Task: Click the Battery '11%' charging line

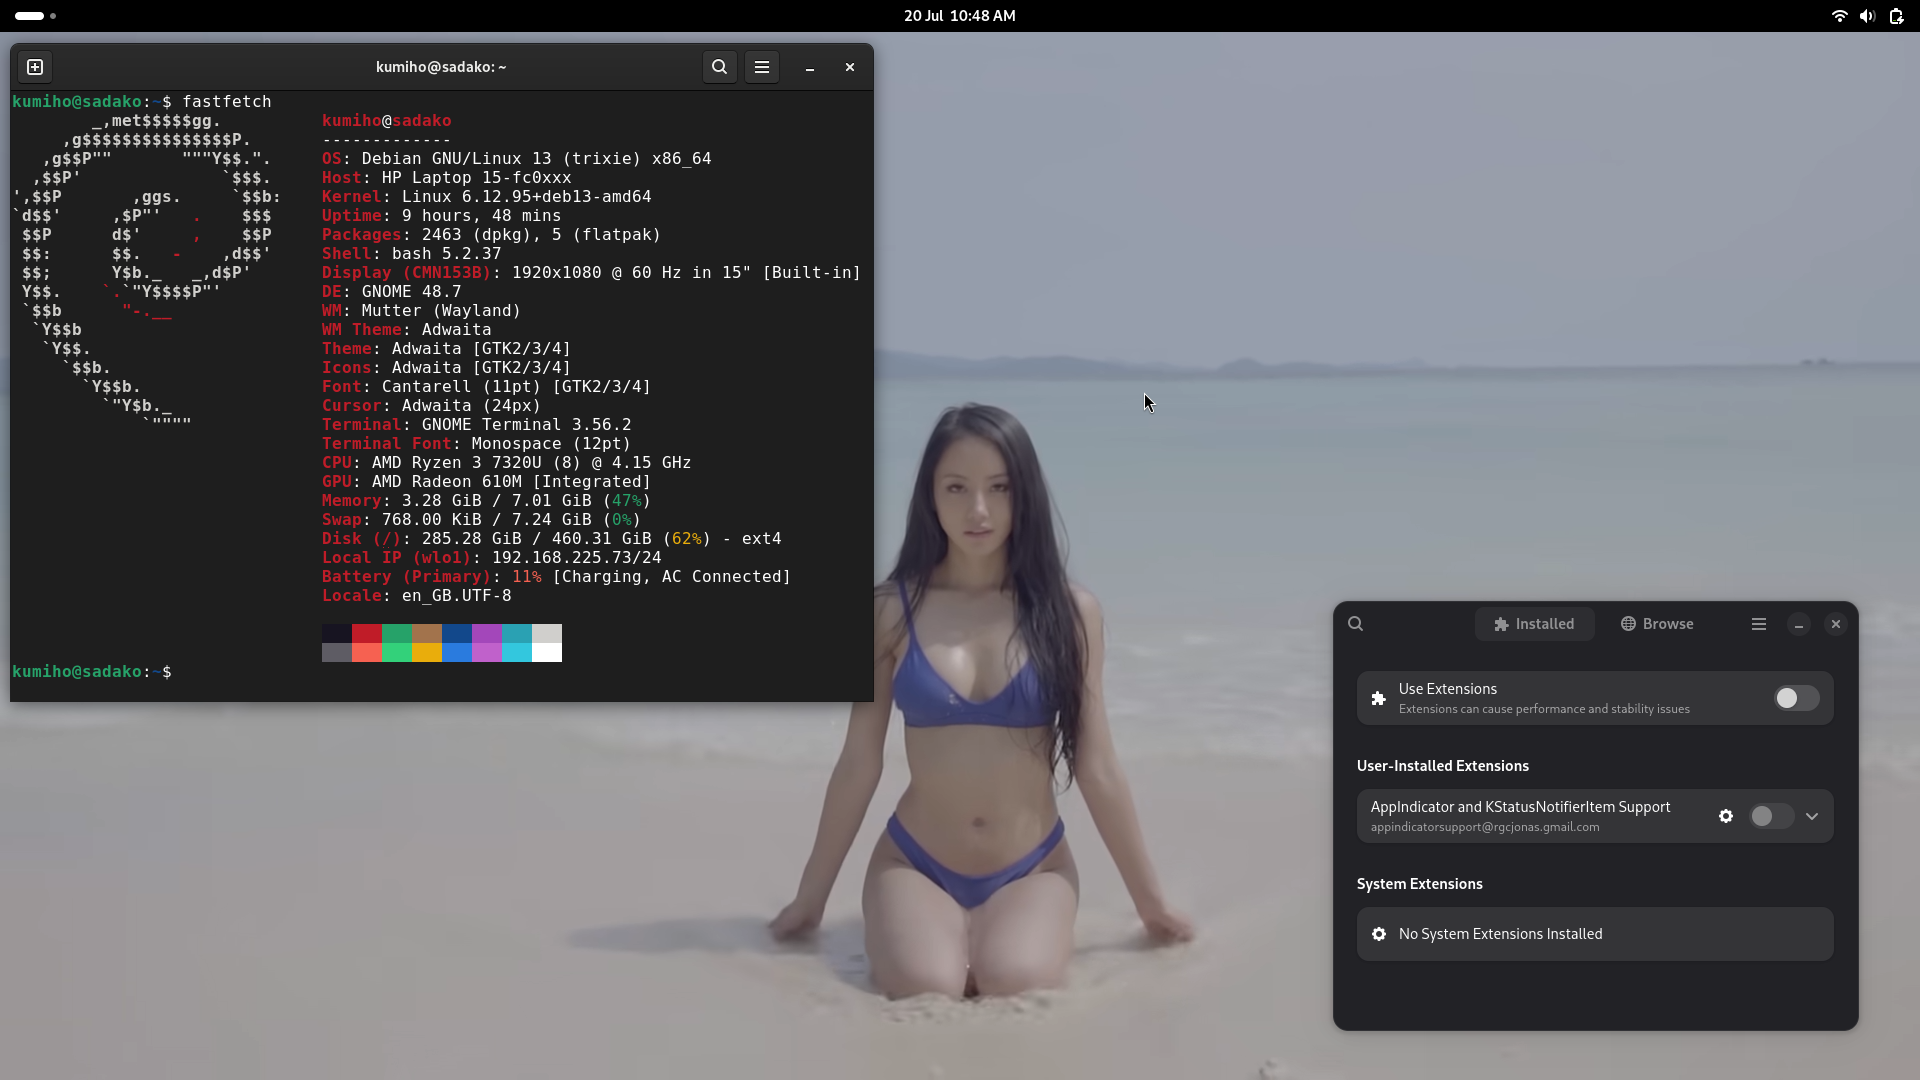Action: pos(556,577)
